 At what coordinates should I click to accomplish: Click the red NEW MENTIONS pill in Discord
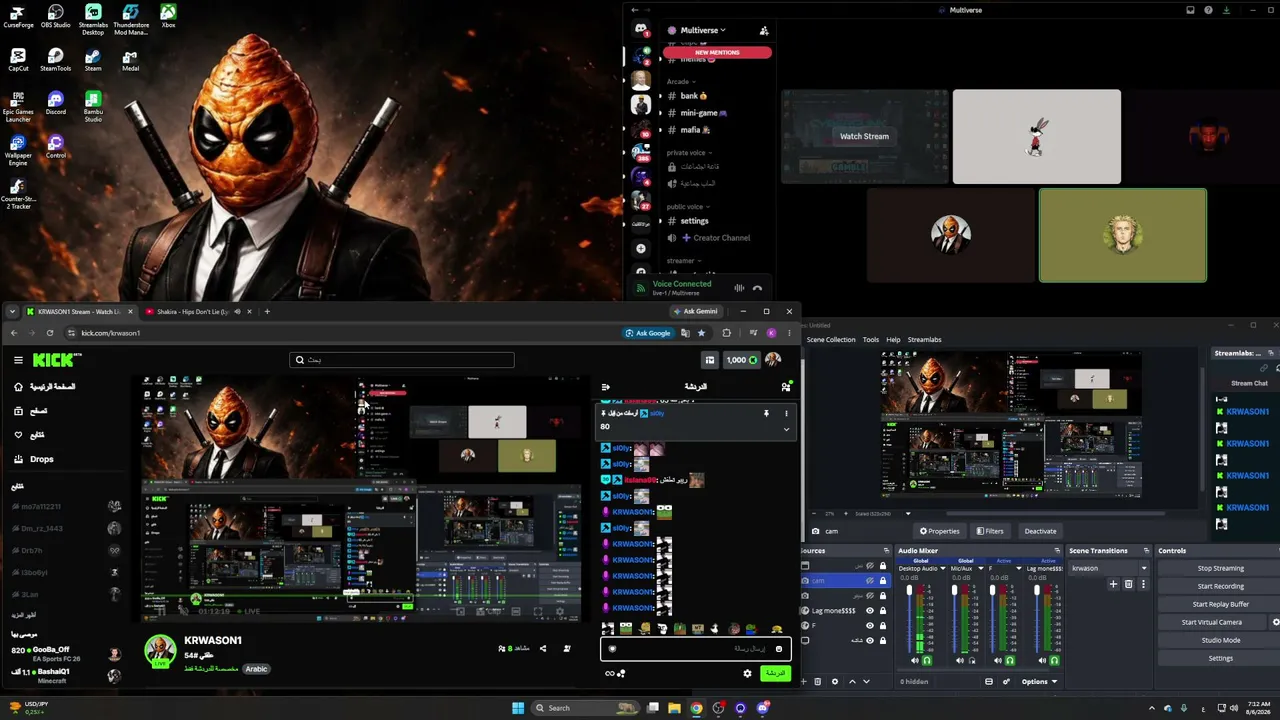pos(718,52)
